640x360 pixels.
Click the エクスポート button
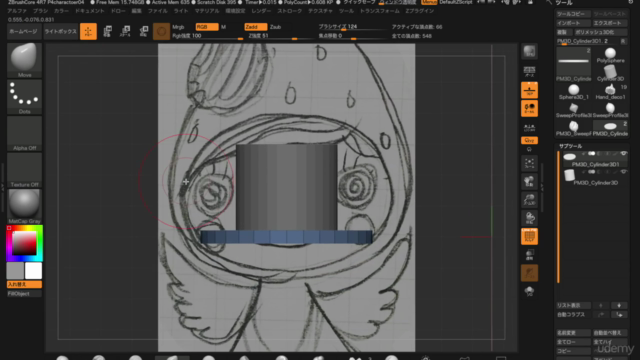[610, 23]
